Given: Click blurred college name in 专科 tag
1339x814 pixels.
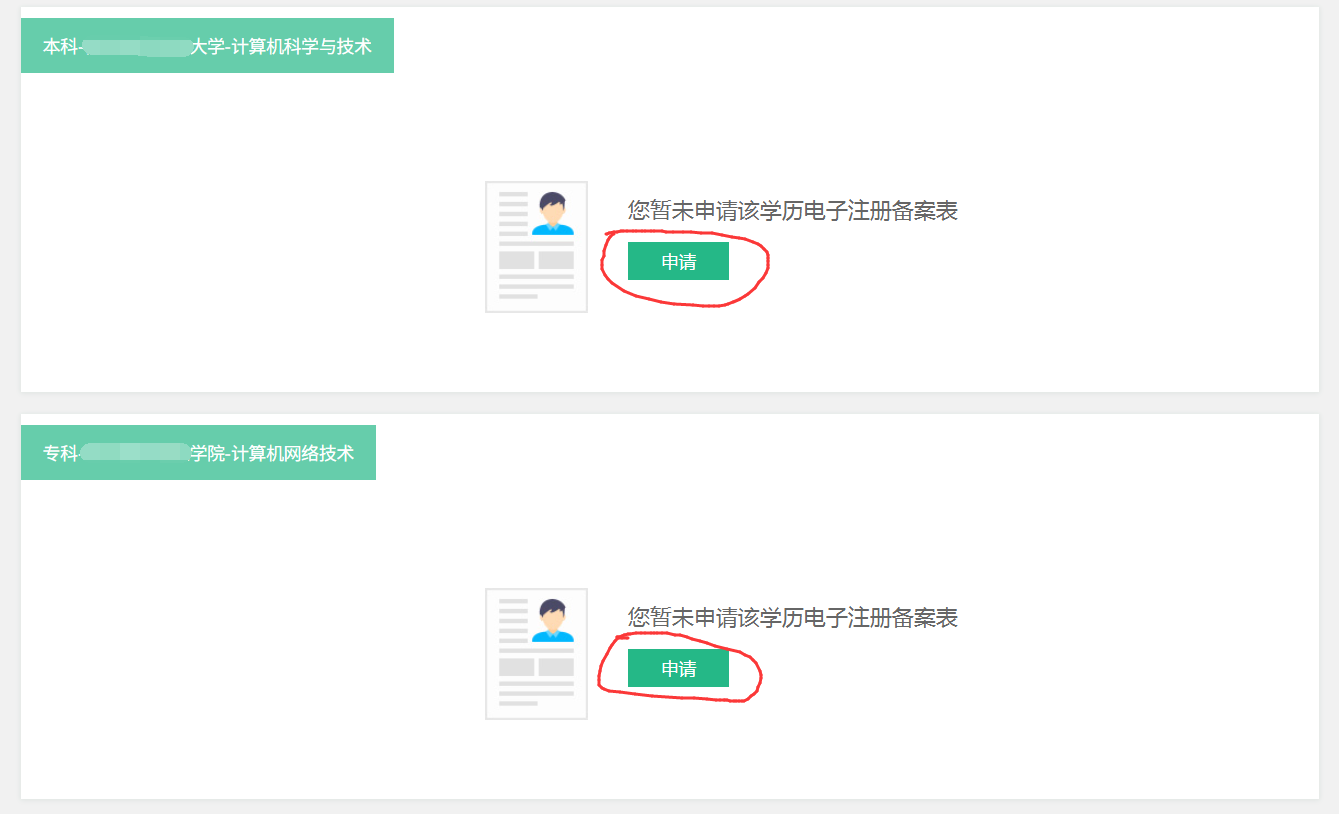Looking at the screenshot, I should click(135, 453).
